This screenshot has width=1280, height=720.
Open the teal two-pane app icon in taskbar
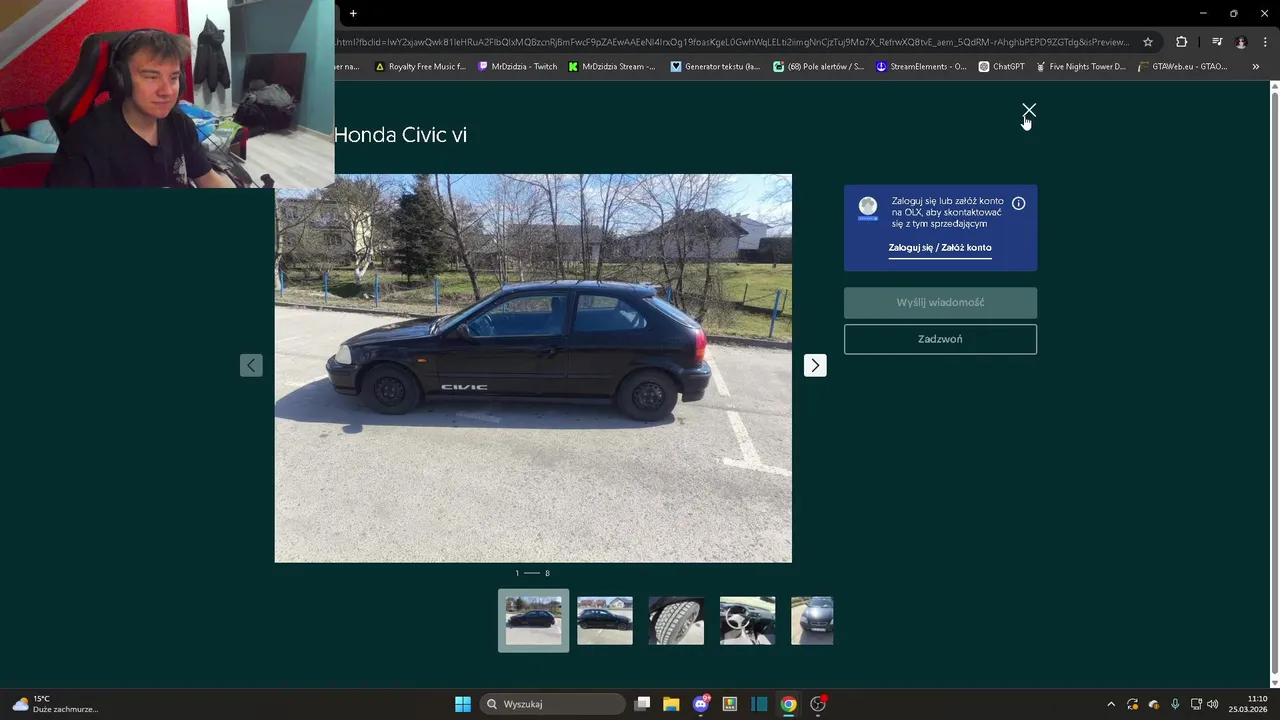[x=759, y=704]
